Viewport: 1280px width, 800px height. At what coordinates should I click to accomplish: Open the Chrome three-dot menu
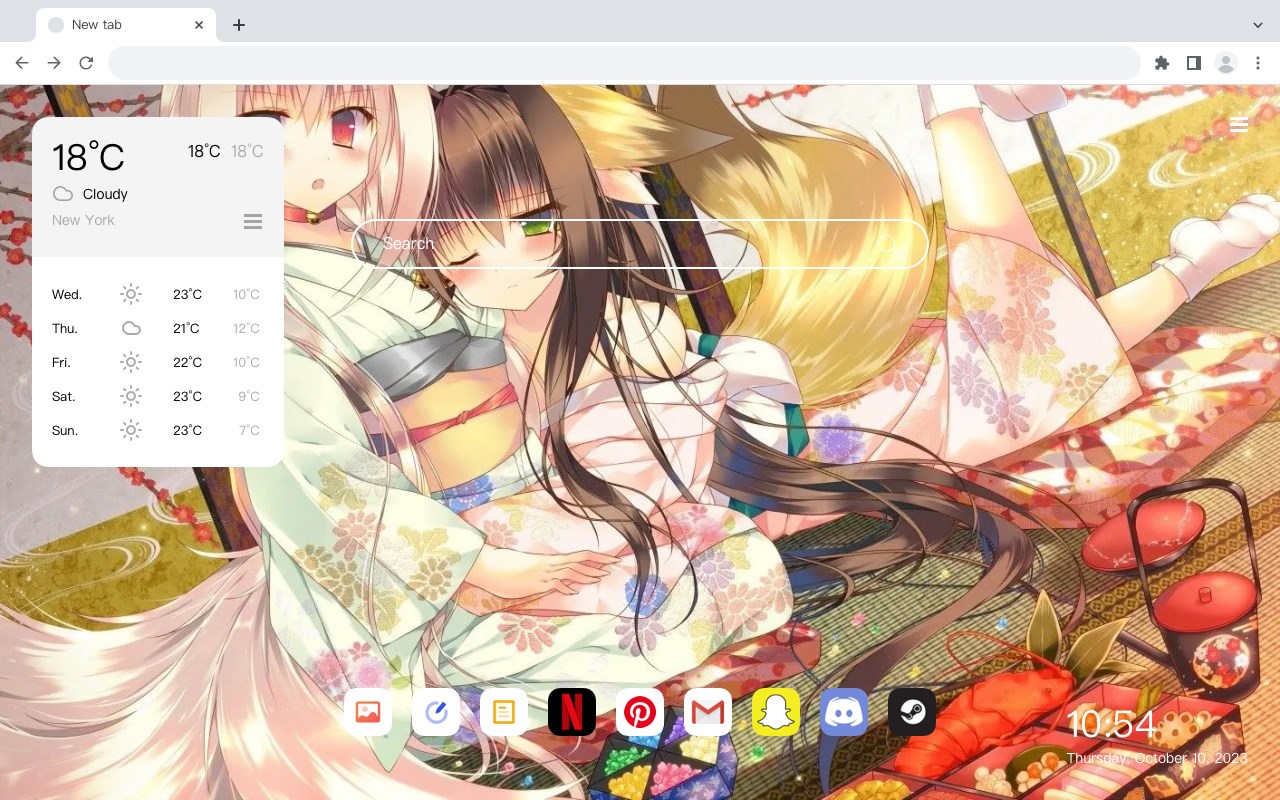1258,63
